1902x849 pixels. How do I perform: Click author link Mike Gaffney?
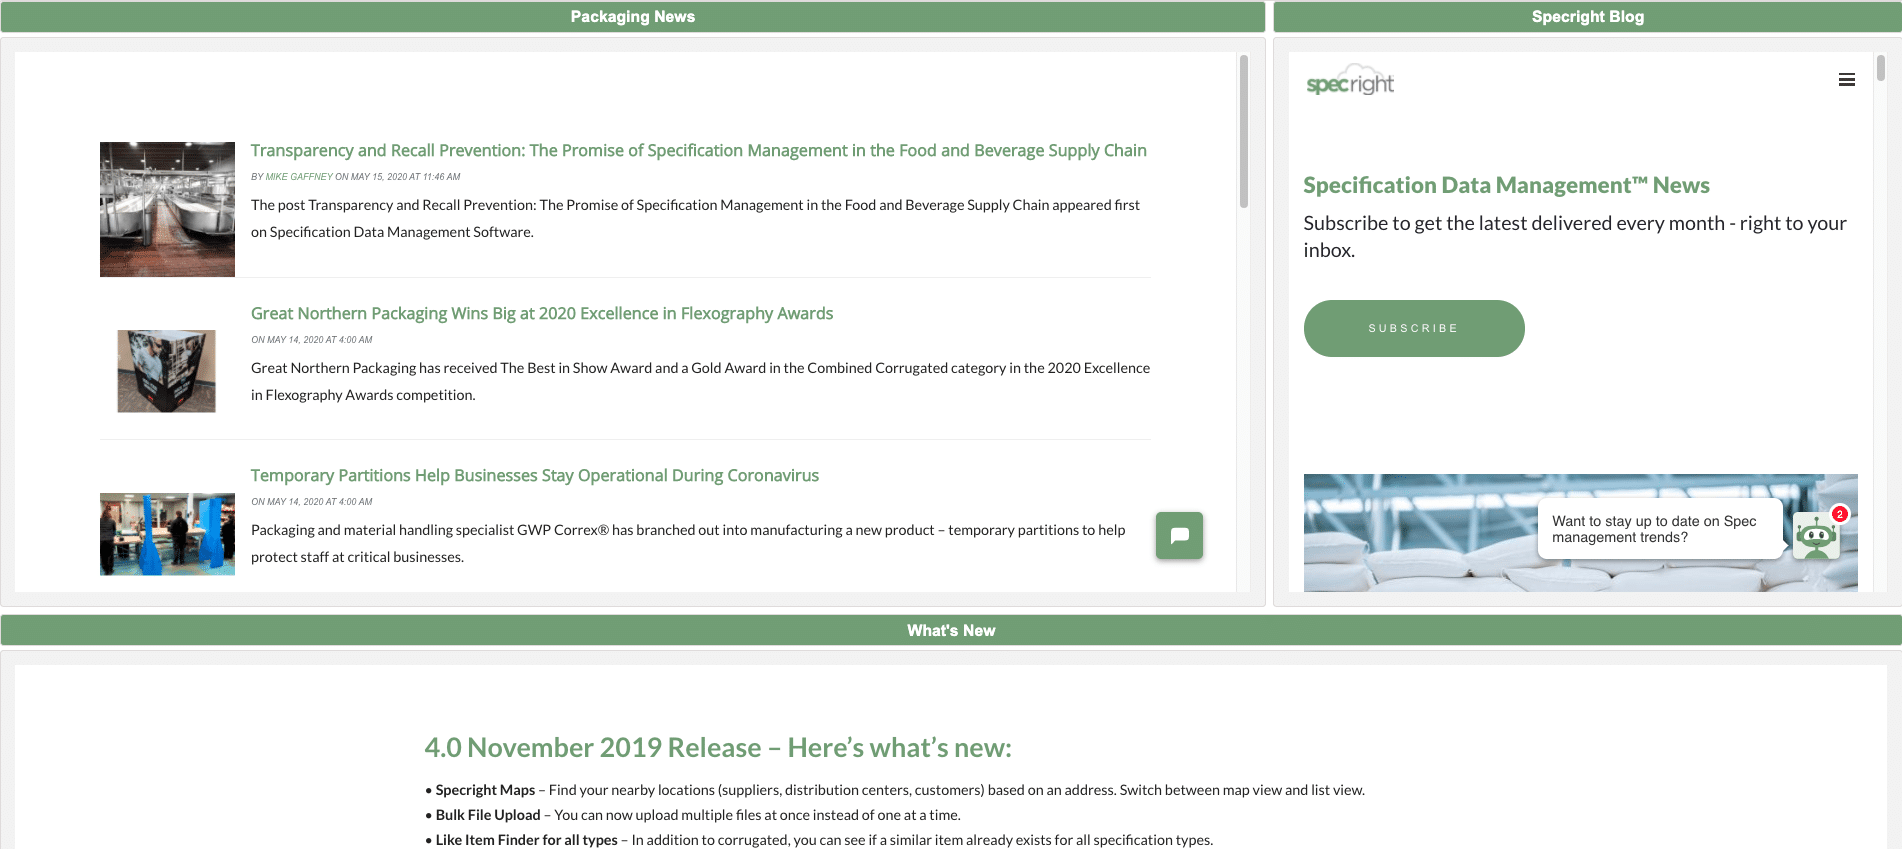coord(299,177)
